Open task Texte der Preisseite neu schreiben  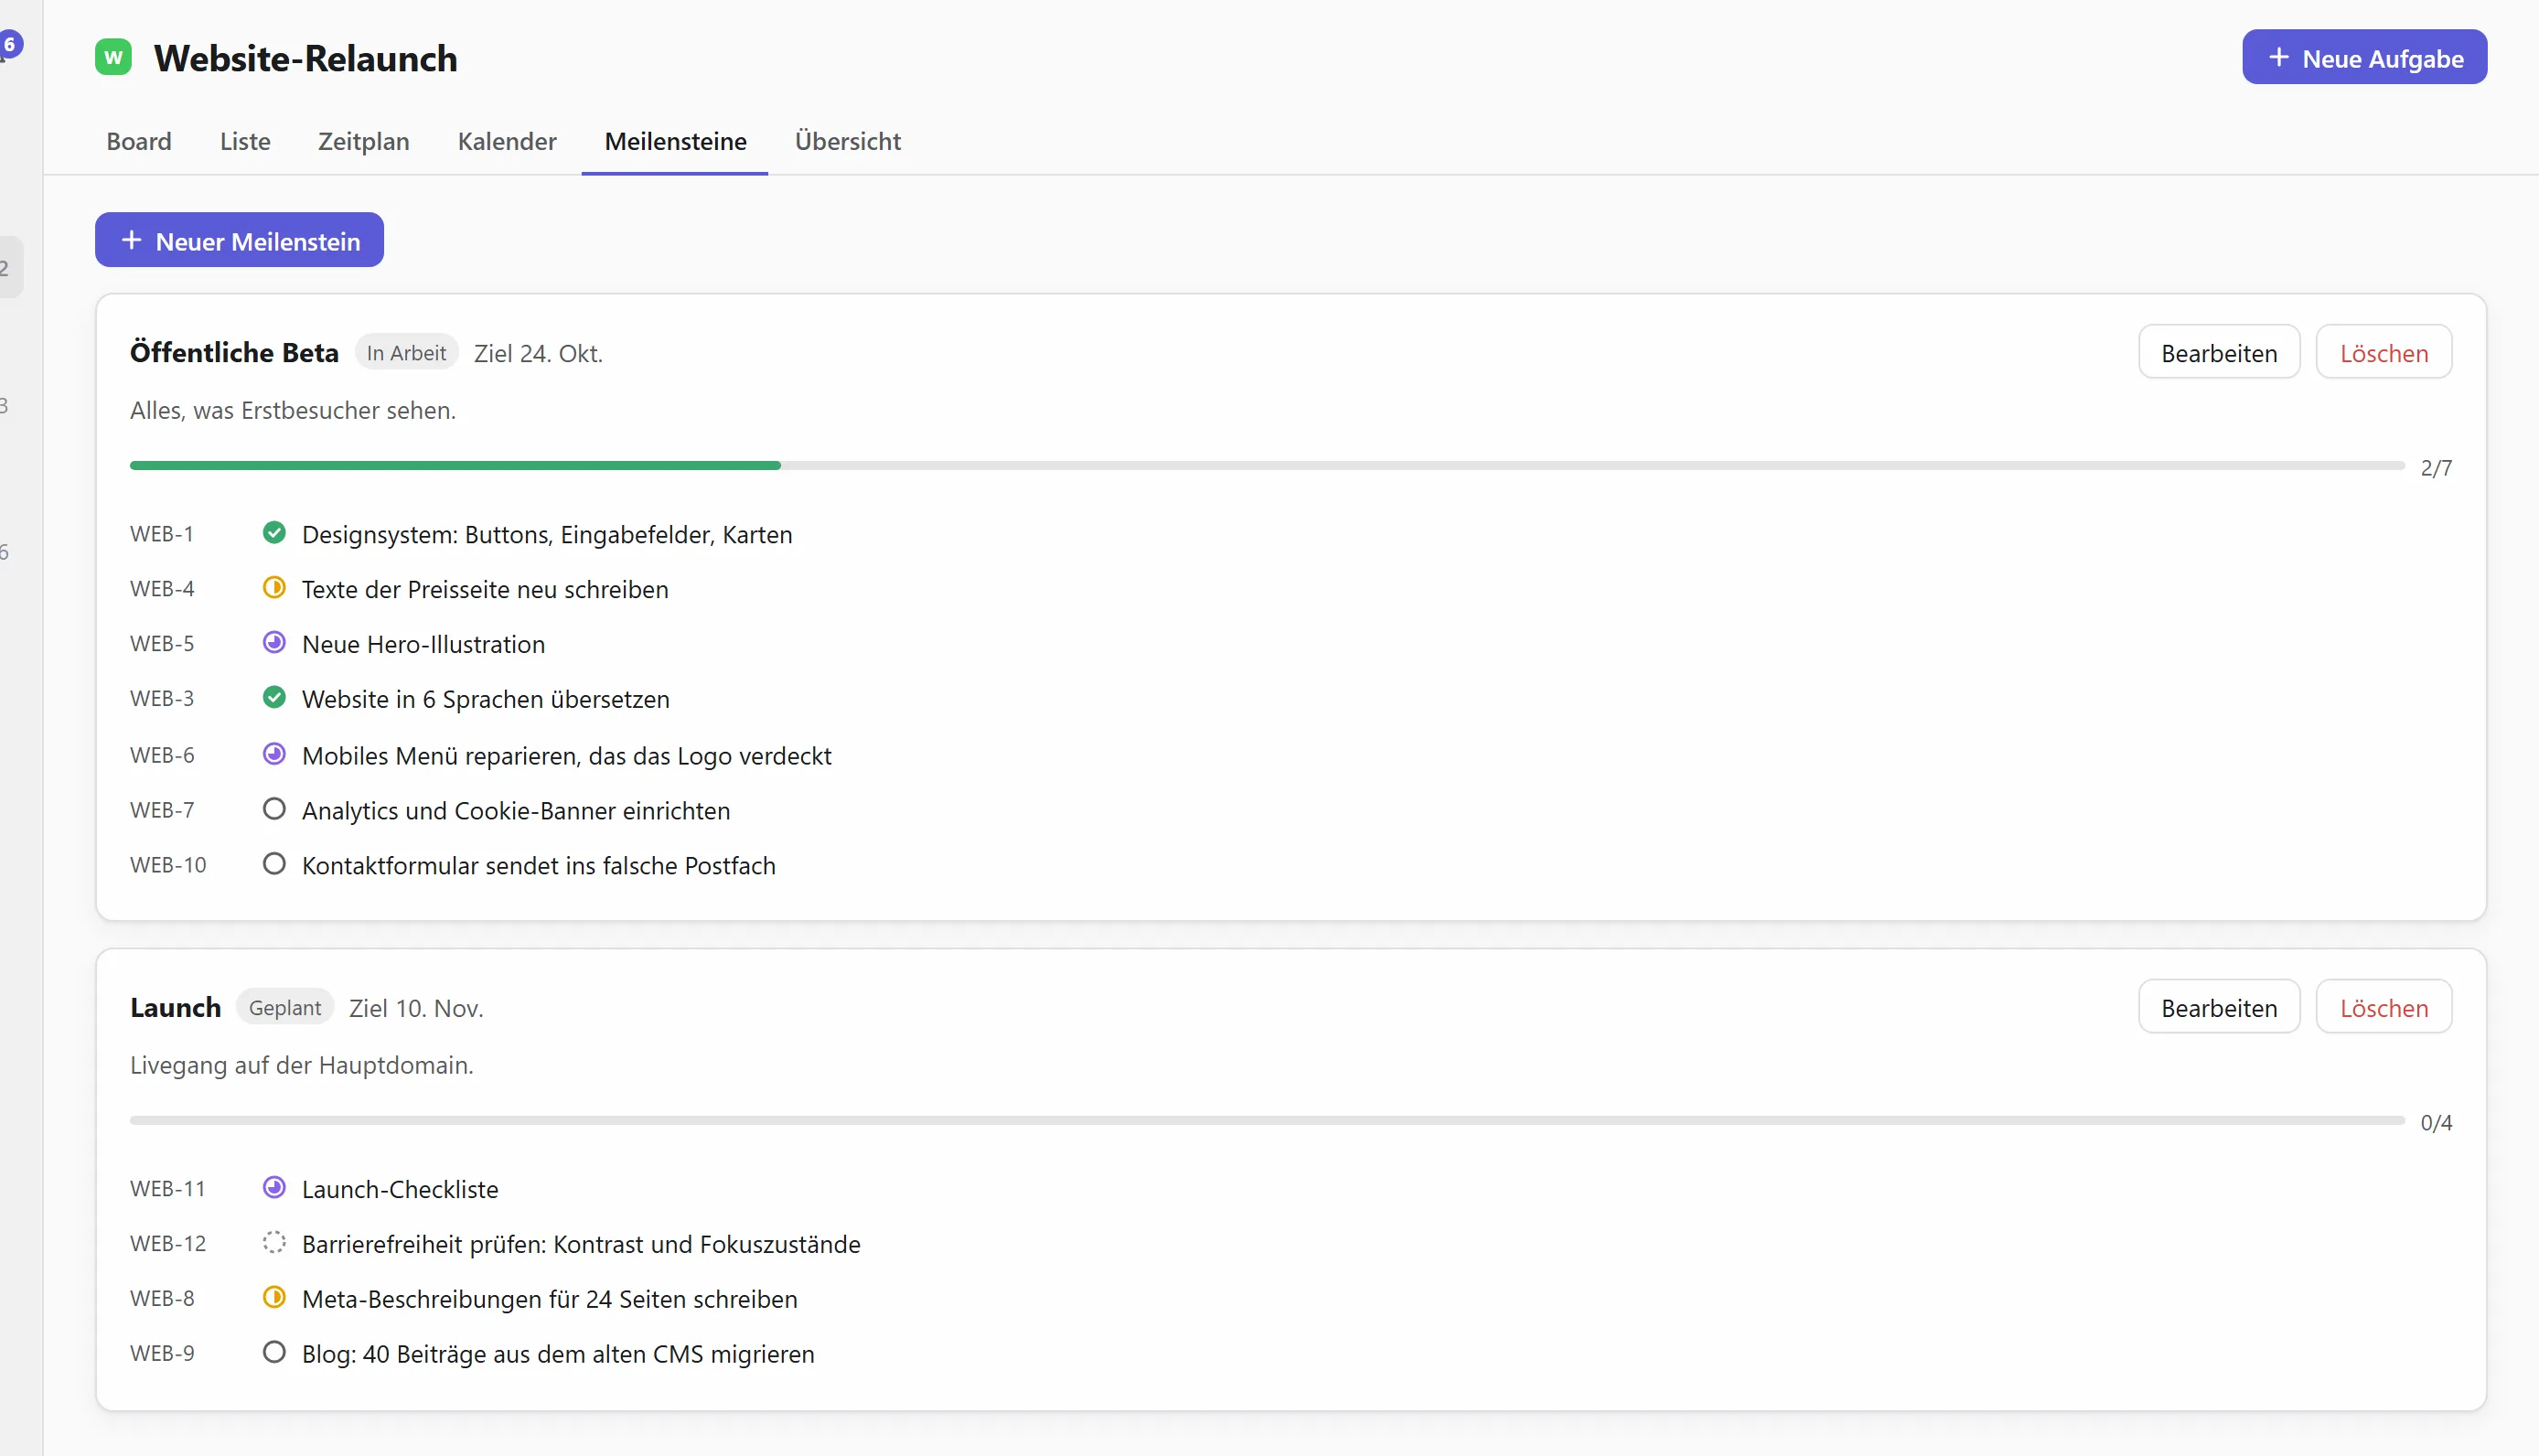click(x=485, y=590)
